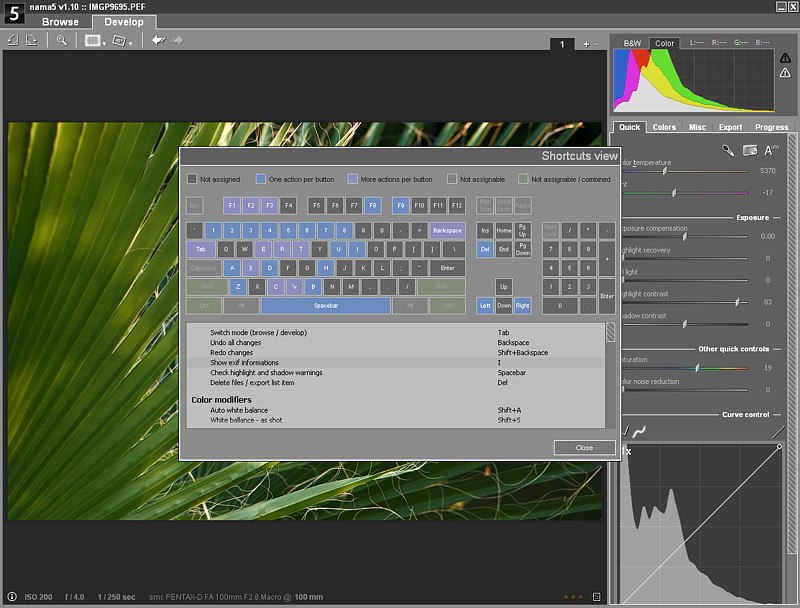This screenshot has height=608, width=800.
Task: Switch histogram to B&W mode
Action: (x=632, y=44)
